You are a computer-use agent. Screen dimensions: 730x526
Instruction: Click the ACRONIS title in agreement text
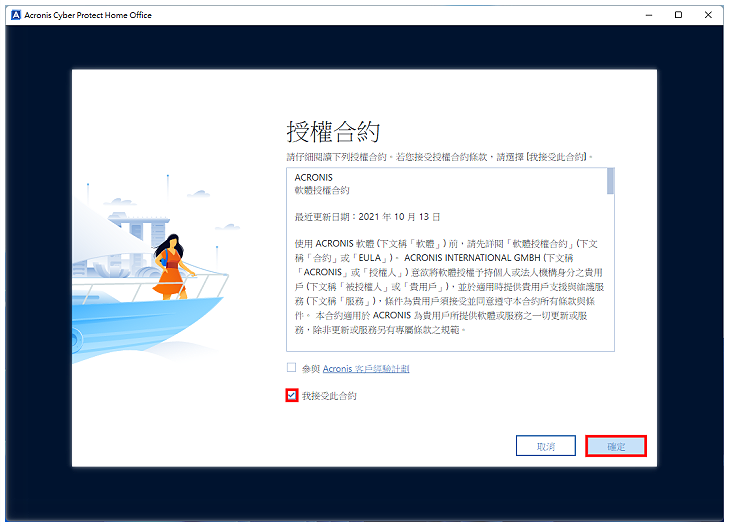tap(314, 177)
